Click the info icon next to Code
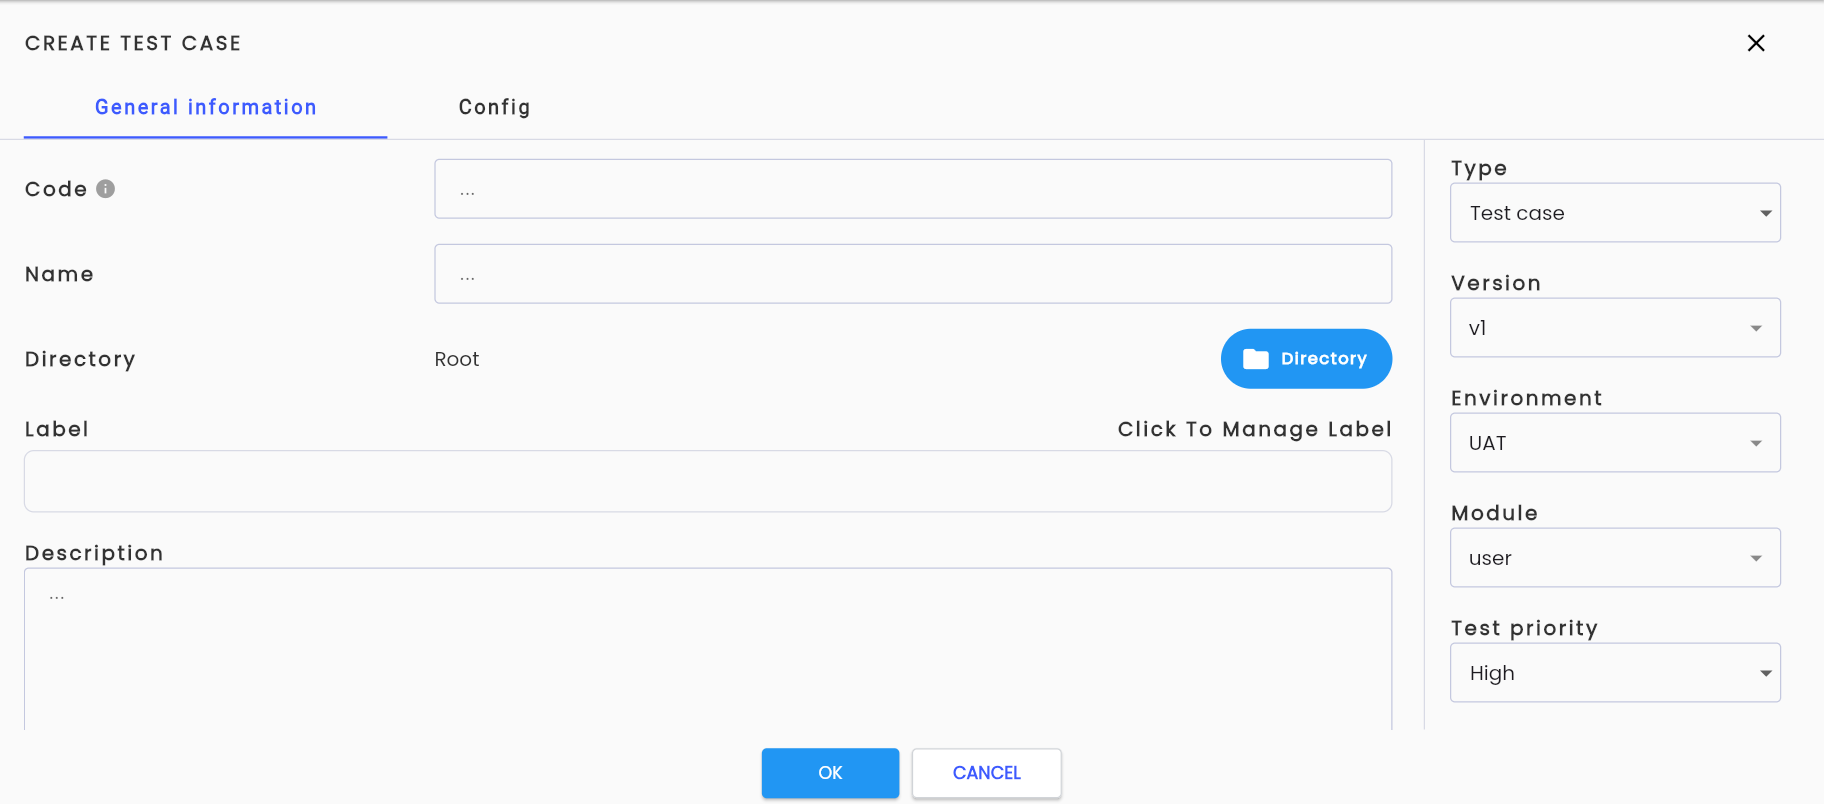The height and width of the screenshot is (804, 1824). pyautogui.click(x=106, y=189)
